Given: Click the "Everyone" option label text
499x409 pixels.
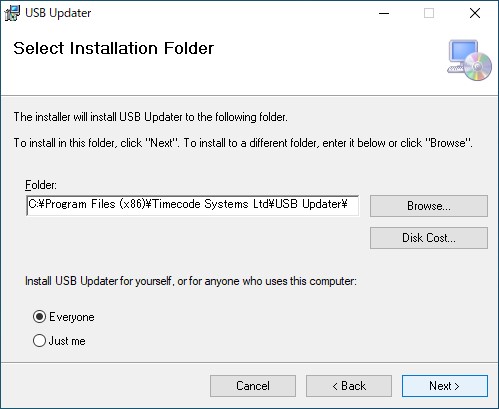Looking at the screenshot, I should 72,317.
